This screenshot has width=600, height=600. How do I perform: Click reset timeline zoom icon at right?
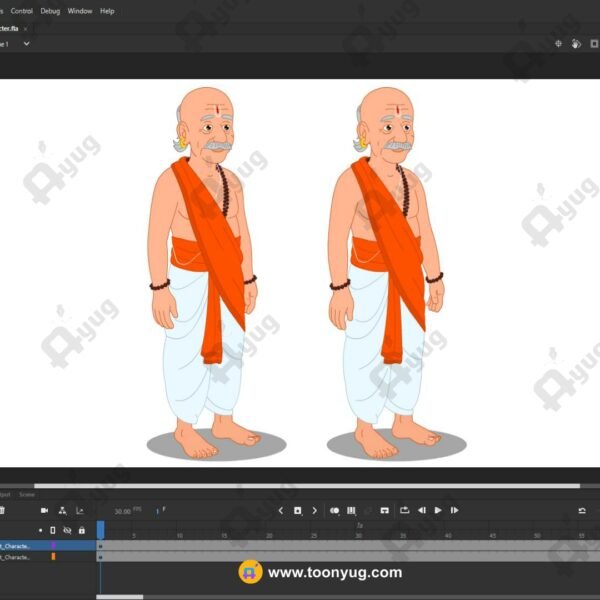coord(582,510)
